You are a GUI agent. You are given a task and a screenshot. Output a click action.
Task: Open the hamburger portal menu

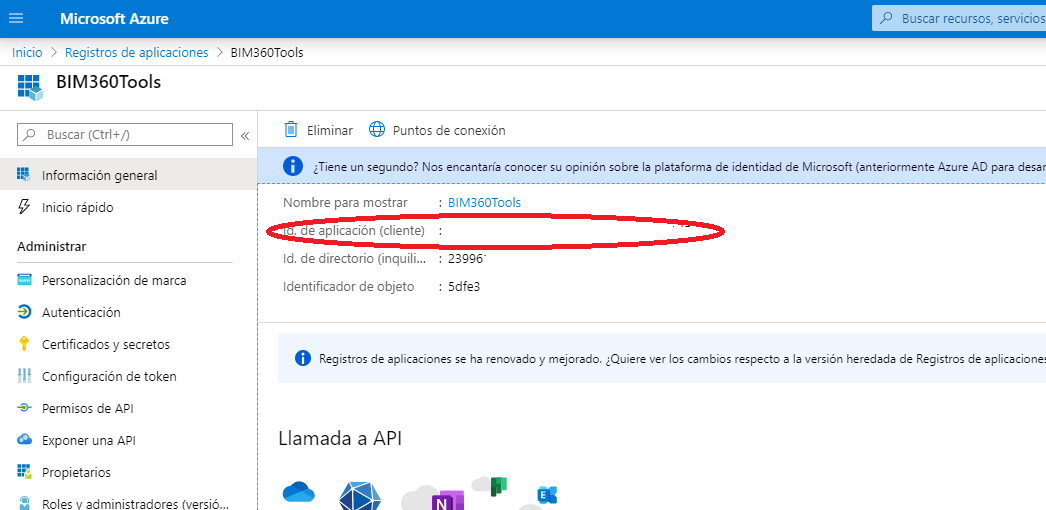point(15,18)
